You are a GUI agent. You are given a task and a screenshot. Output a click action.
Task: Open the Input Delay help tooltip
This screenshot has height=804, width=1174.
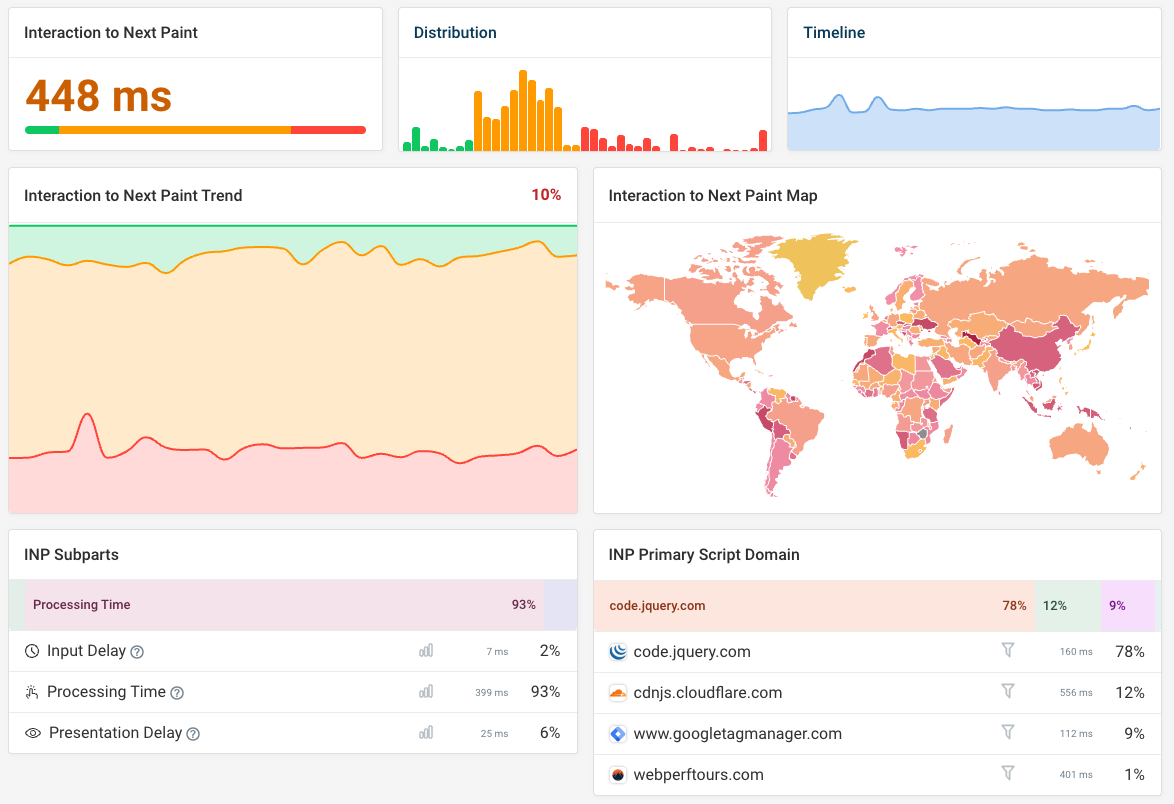tap(138, 652)
